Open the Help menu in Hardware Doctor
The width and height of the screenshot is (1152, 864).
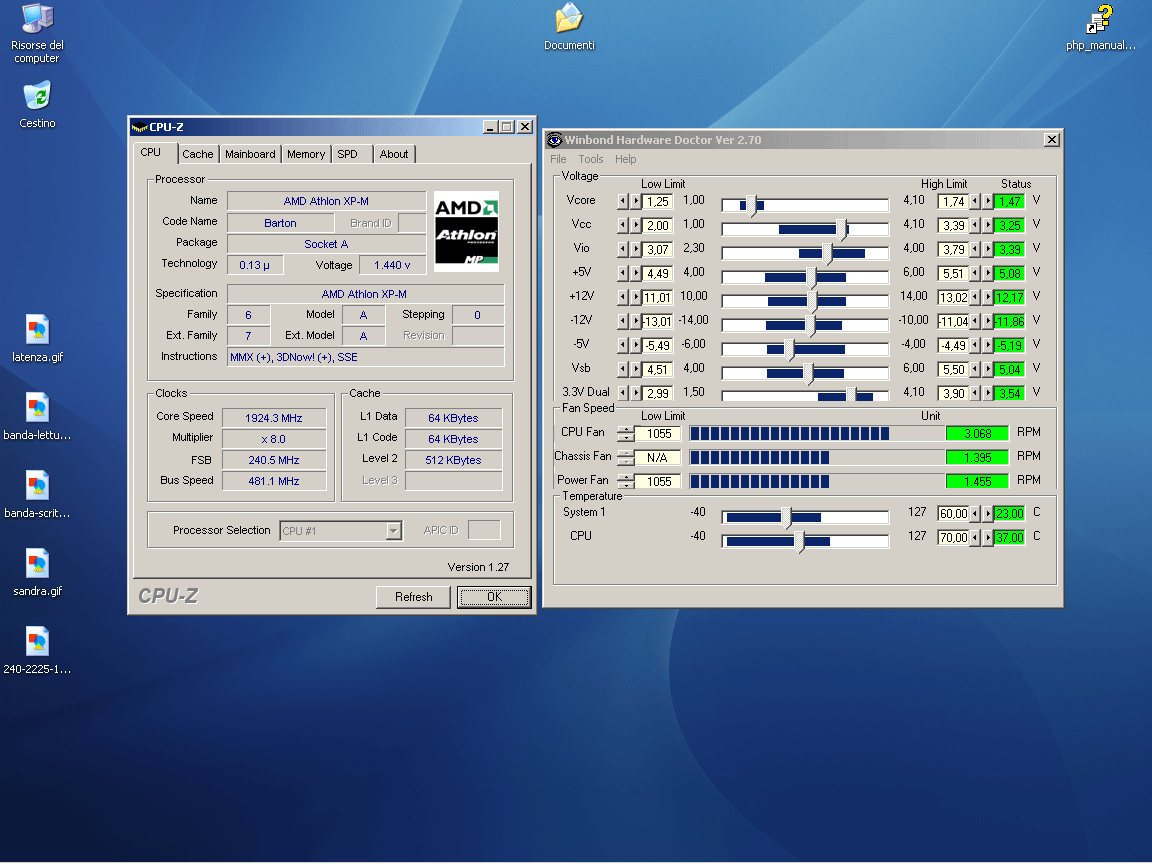point(625,159)
